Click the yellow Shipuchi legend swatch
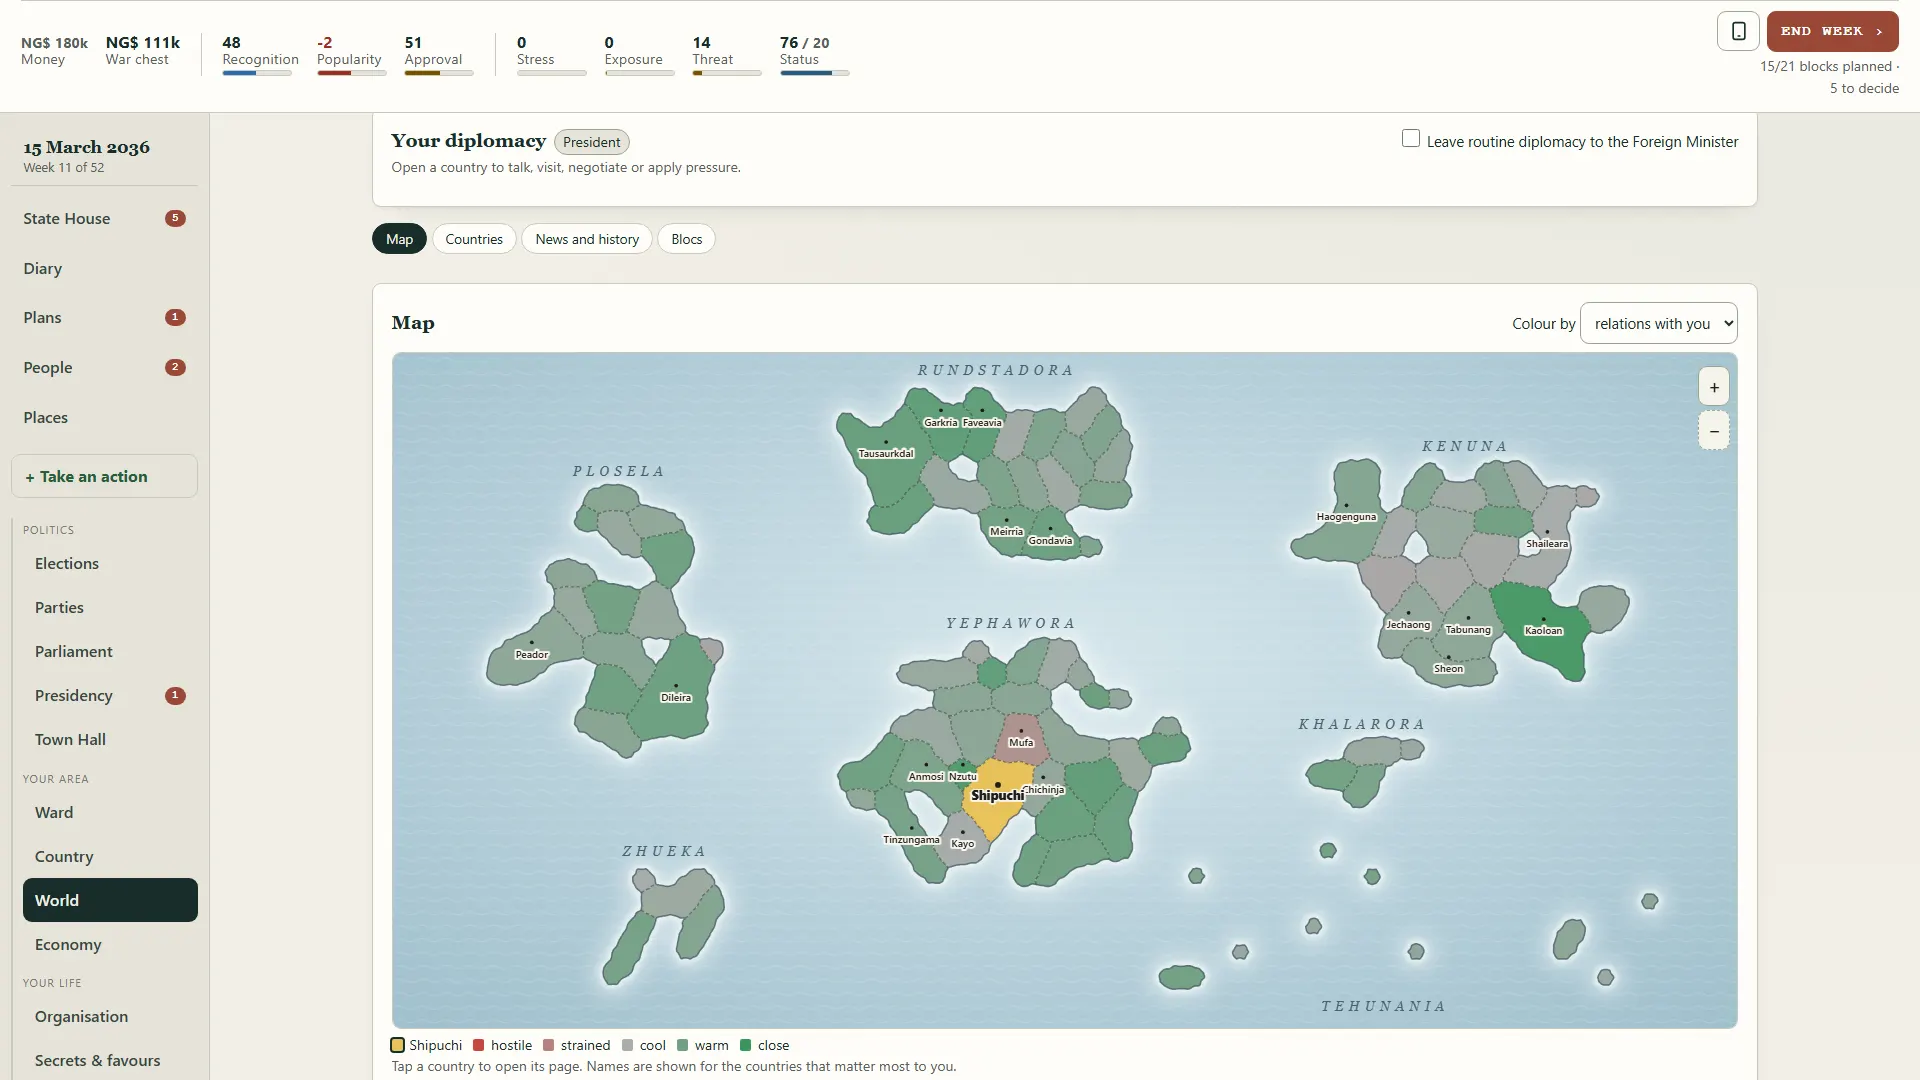 click(x=397, y=1045)
